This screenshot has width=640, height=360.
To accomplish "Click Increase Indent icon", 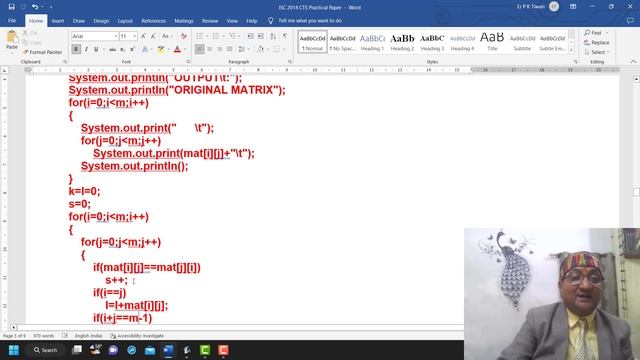I will click(x=260, y=36).
